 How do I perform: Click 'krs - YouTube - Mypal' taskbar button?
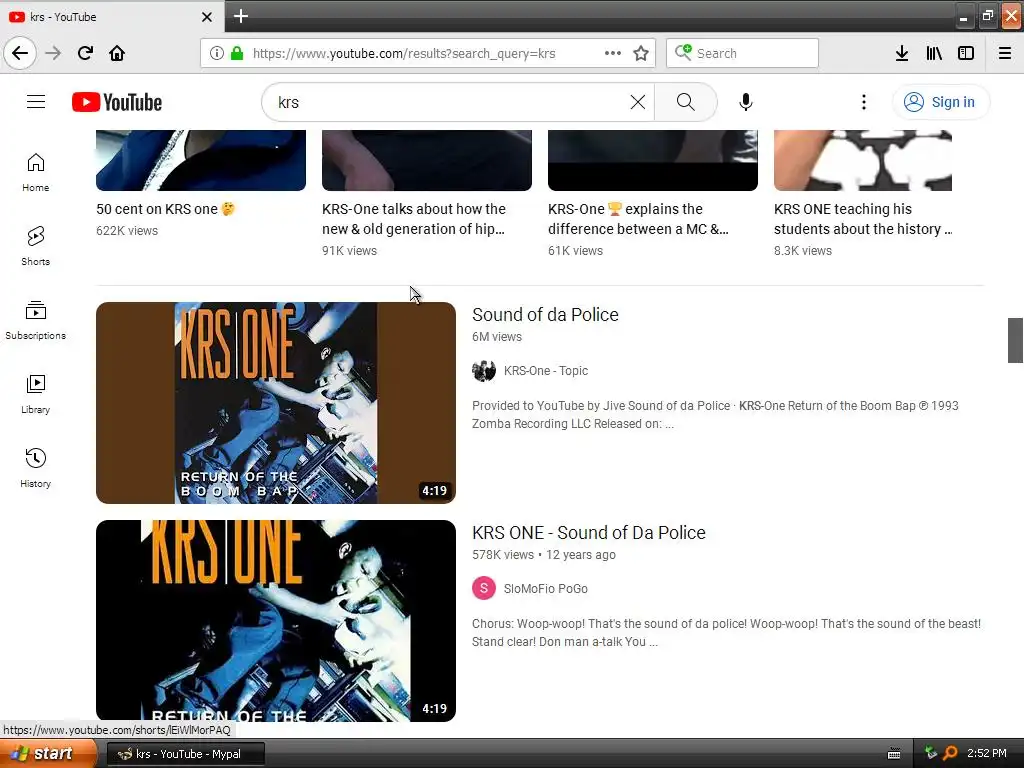pyautogui.click(x=185, y=754)
